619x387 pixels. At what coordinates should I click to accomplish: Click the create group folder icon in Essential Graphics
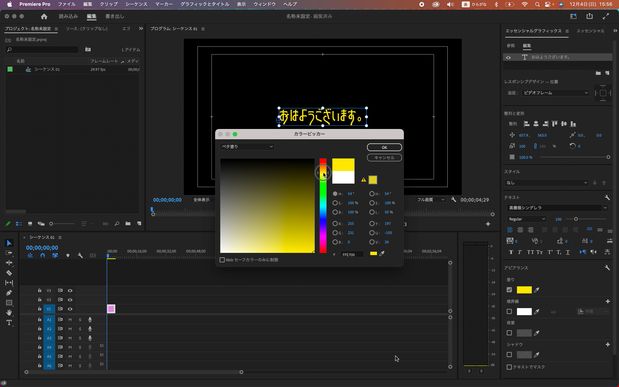(x=598, y=73)
